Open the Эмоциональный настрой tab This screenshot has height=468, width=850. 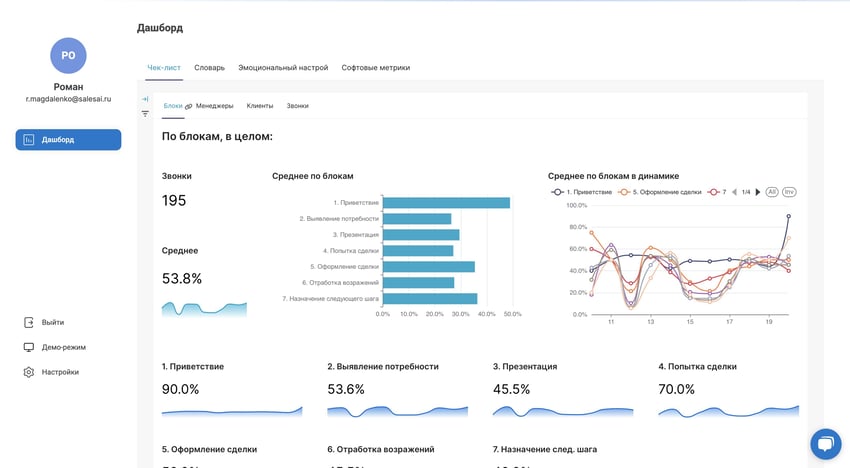pos(283,67)
